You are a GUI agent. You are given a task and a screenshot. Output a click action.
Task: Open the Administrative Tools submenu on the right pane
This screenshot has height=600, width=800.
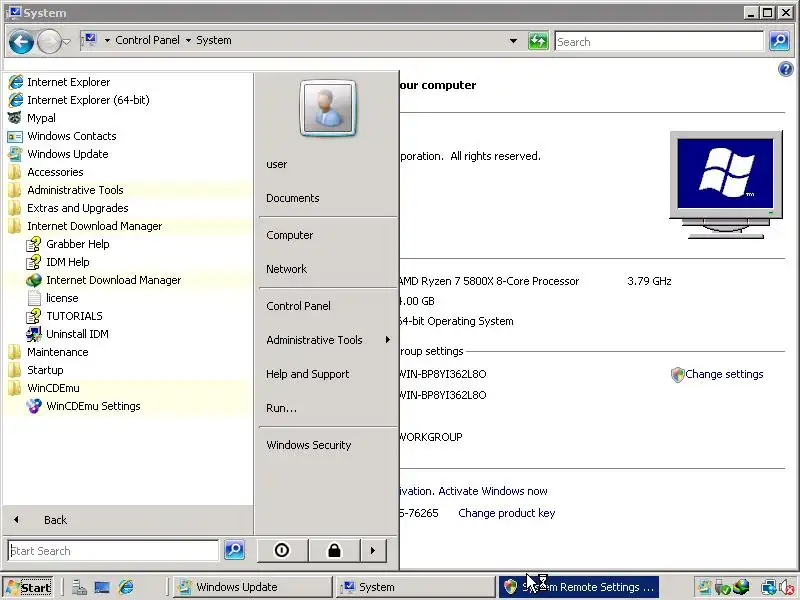[328, 340]
